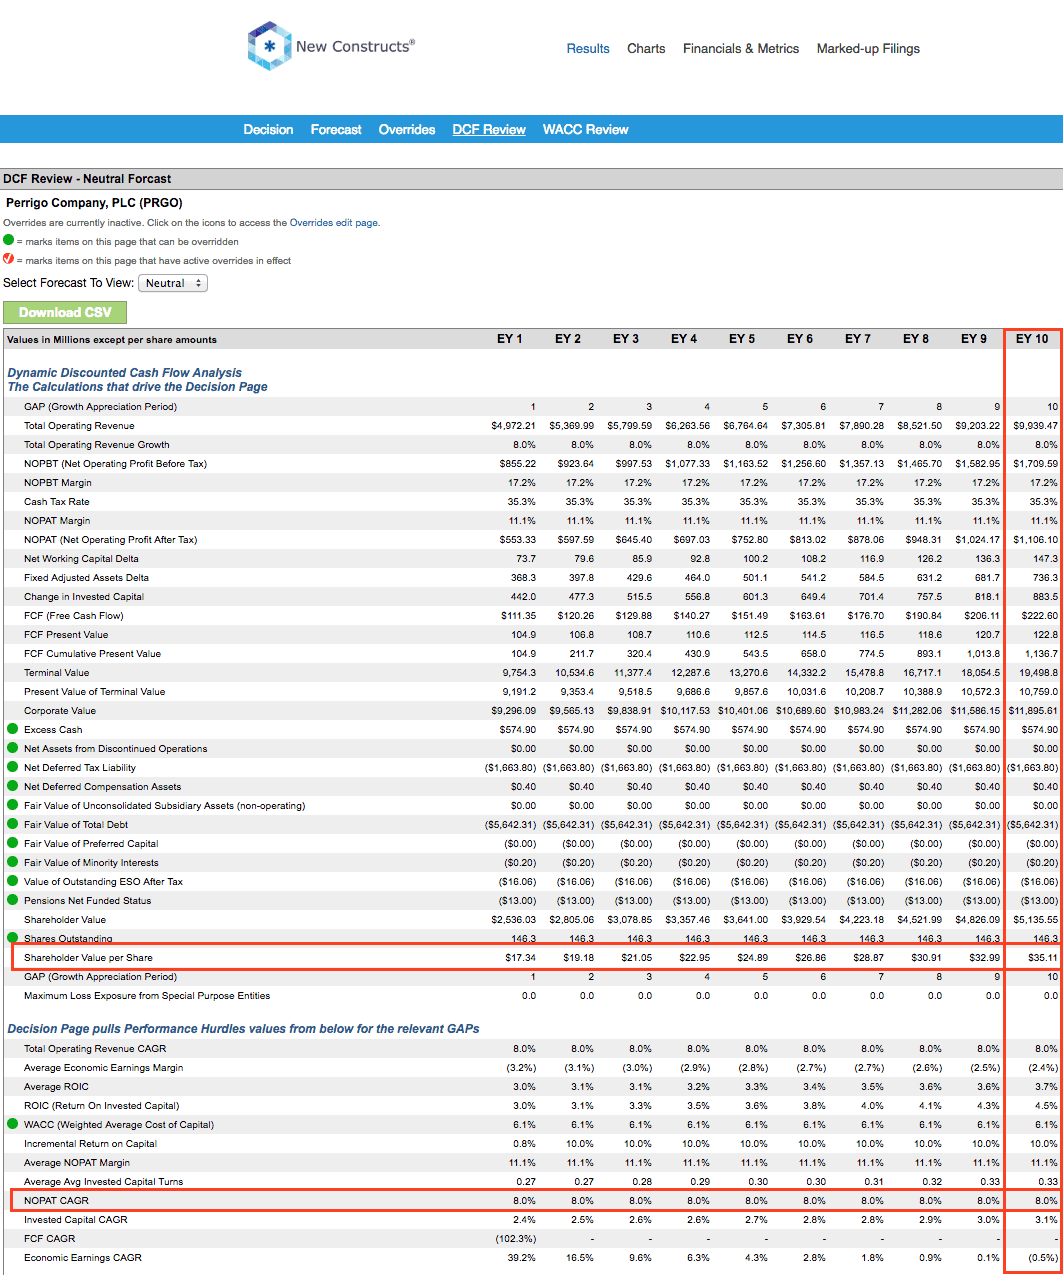
Task: Click the Perrigo Company, PLC (PRGO) title
Action: (x=94, y=203)
